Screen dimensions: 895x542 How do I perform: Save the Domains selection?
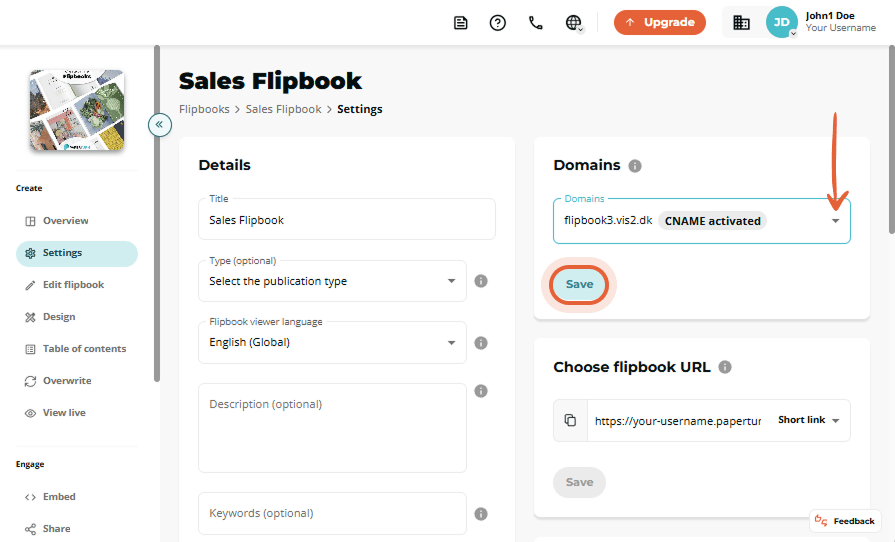pos(579,284)
